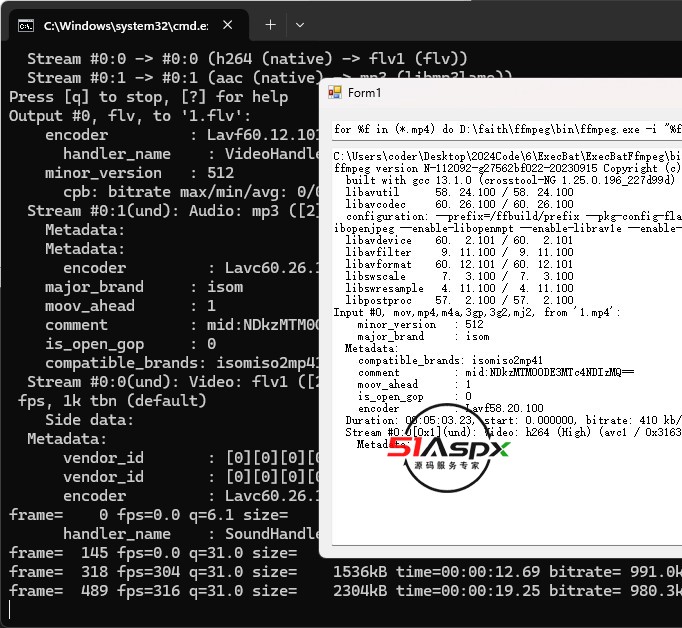The image size is (682, 628).
Task: Click "Input #0, mov,mp4,m4a" line in Form1
Action: pos(477,312)
